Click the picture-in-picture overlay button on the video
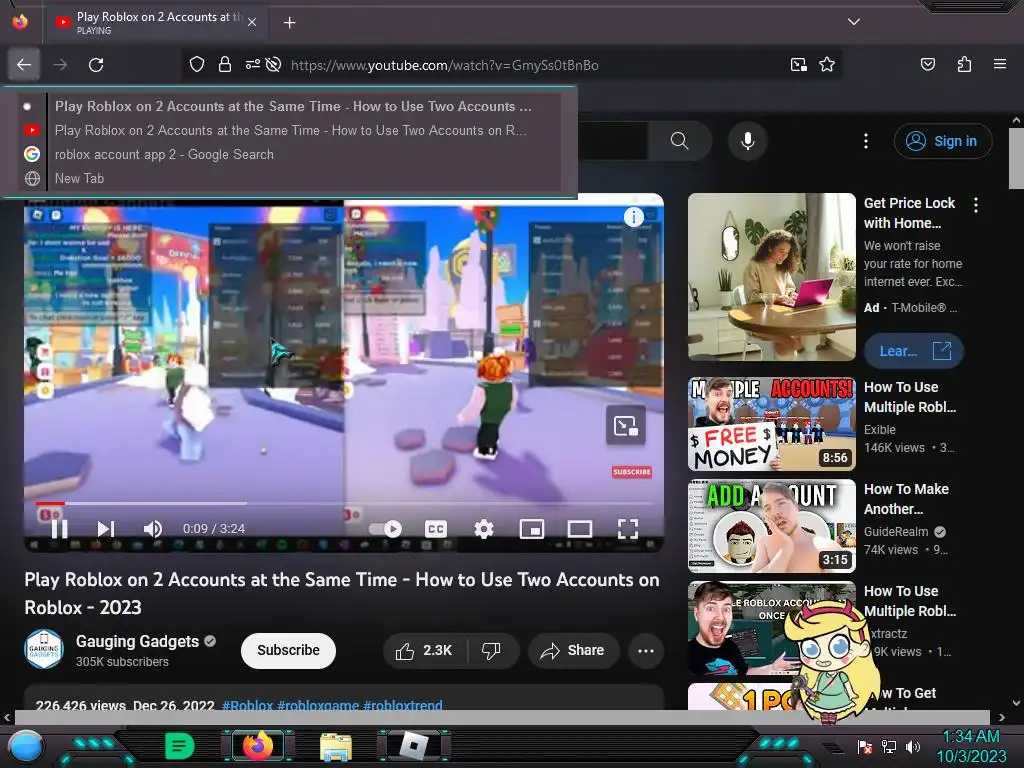Screen dimensions: 1024x768 tap(626, 426)
